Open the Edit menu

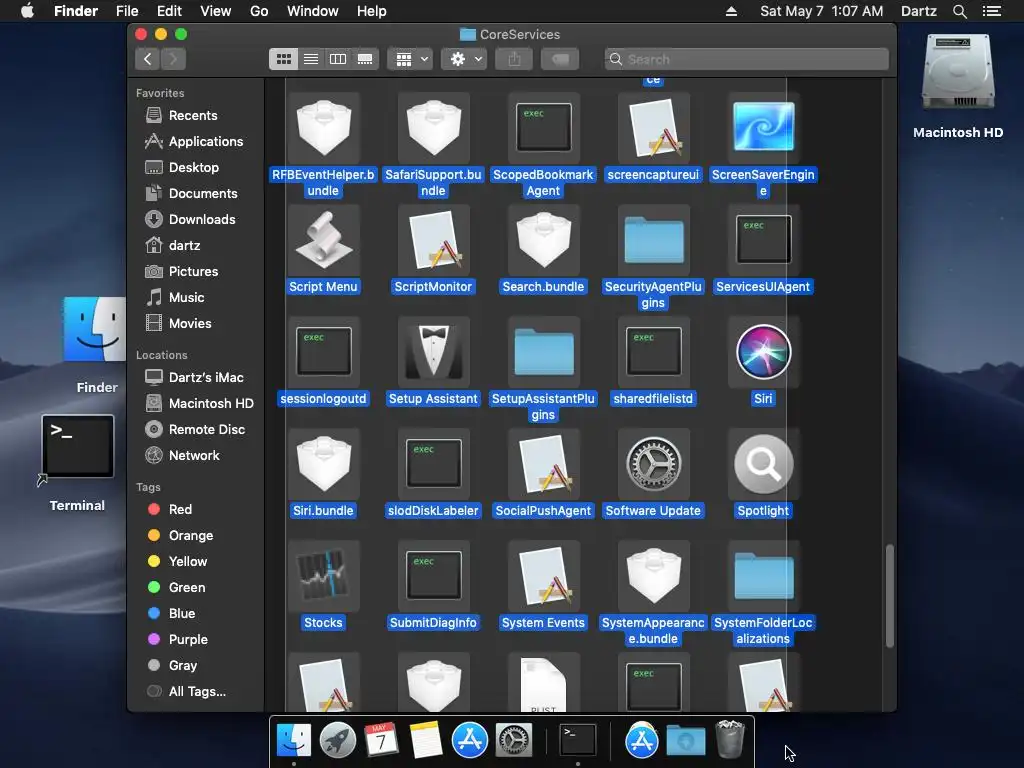(x=169, y=11)
